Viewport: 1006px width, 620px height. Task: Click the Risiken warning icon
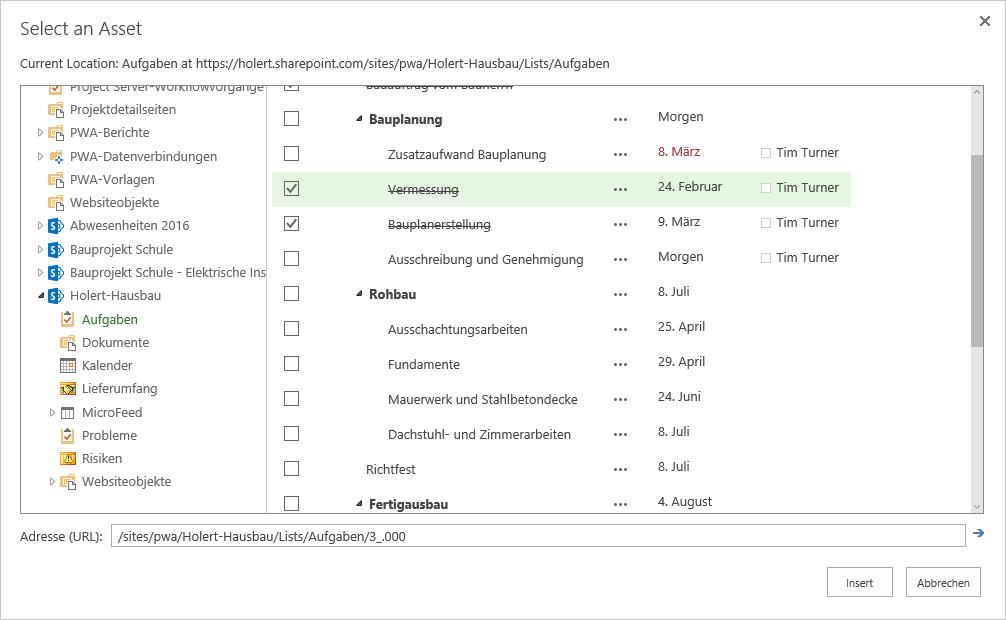[68, 459]
